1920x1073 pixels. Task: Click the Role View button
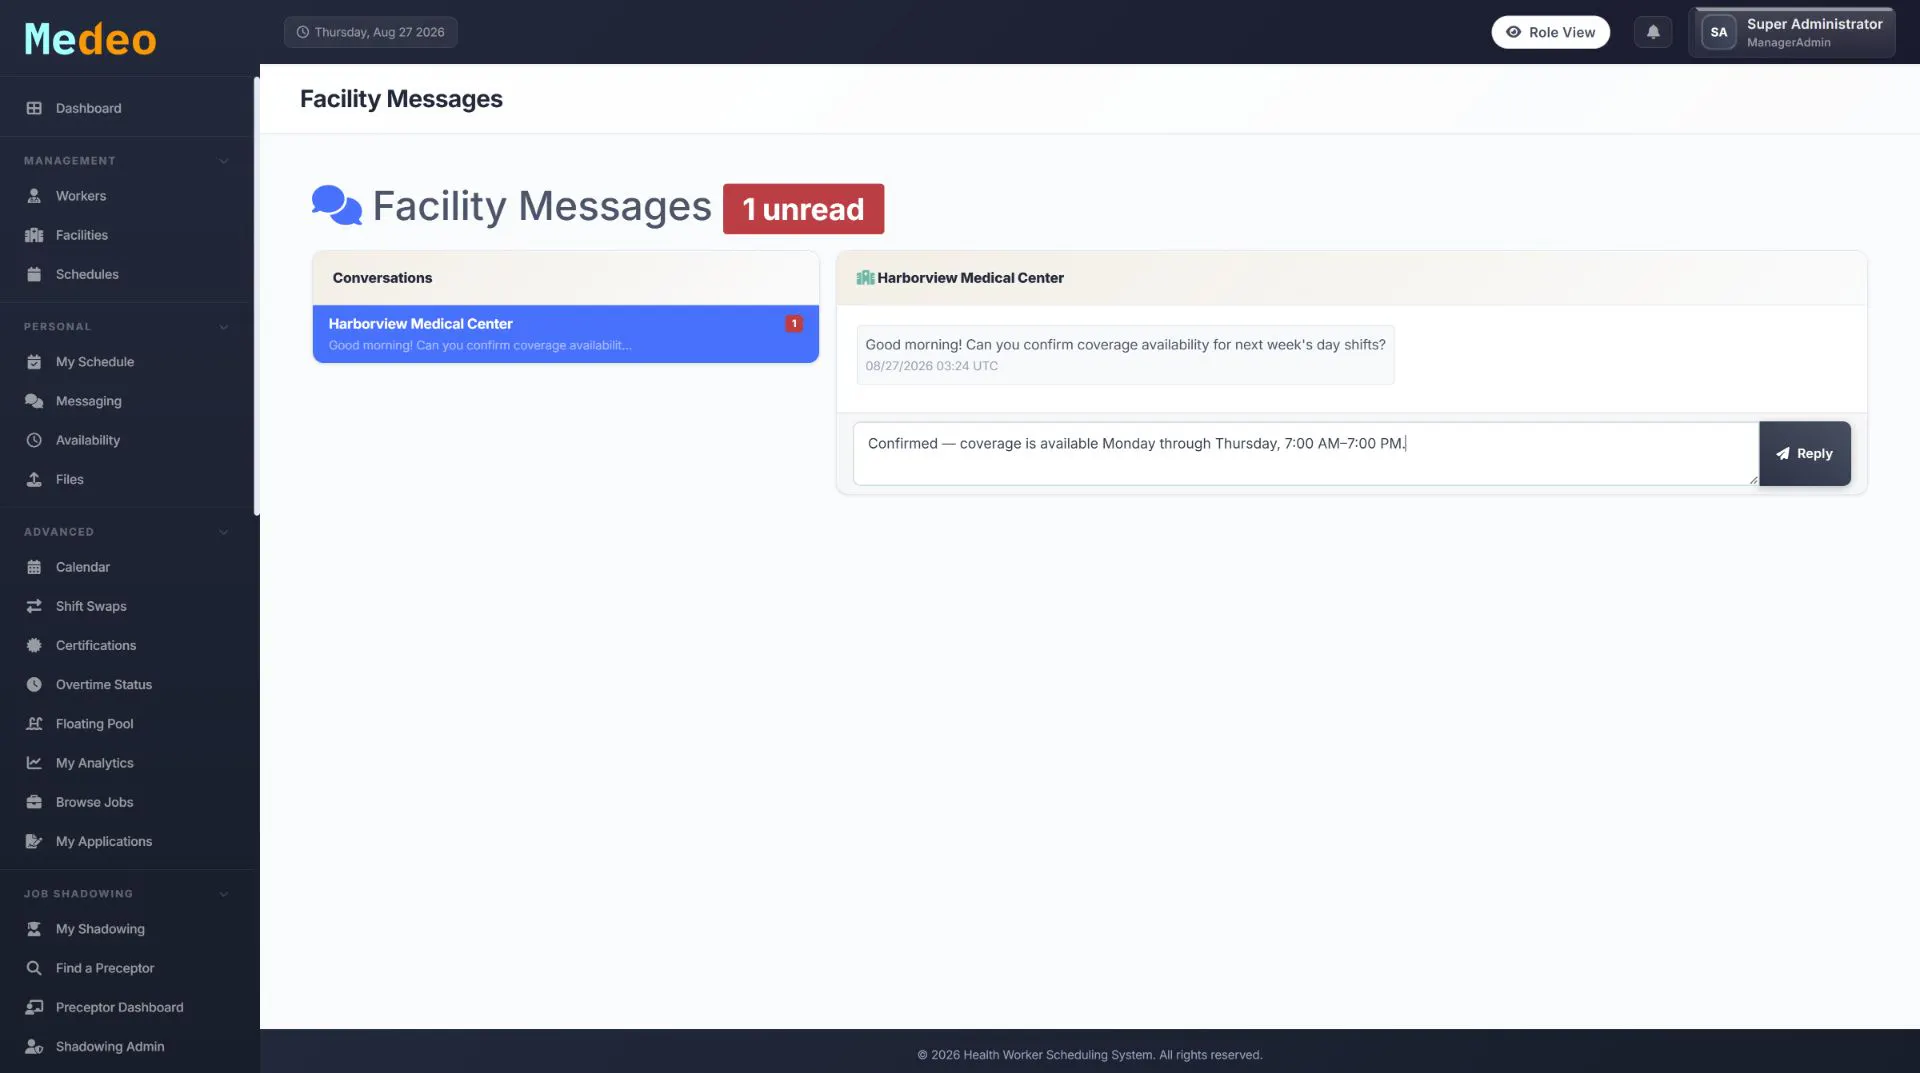pos(1550,32)
